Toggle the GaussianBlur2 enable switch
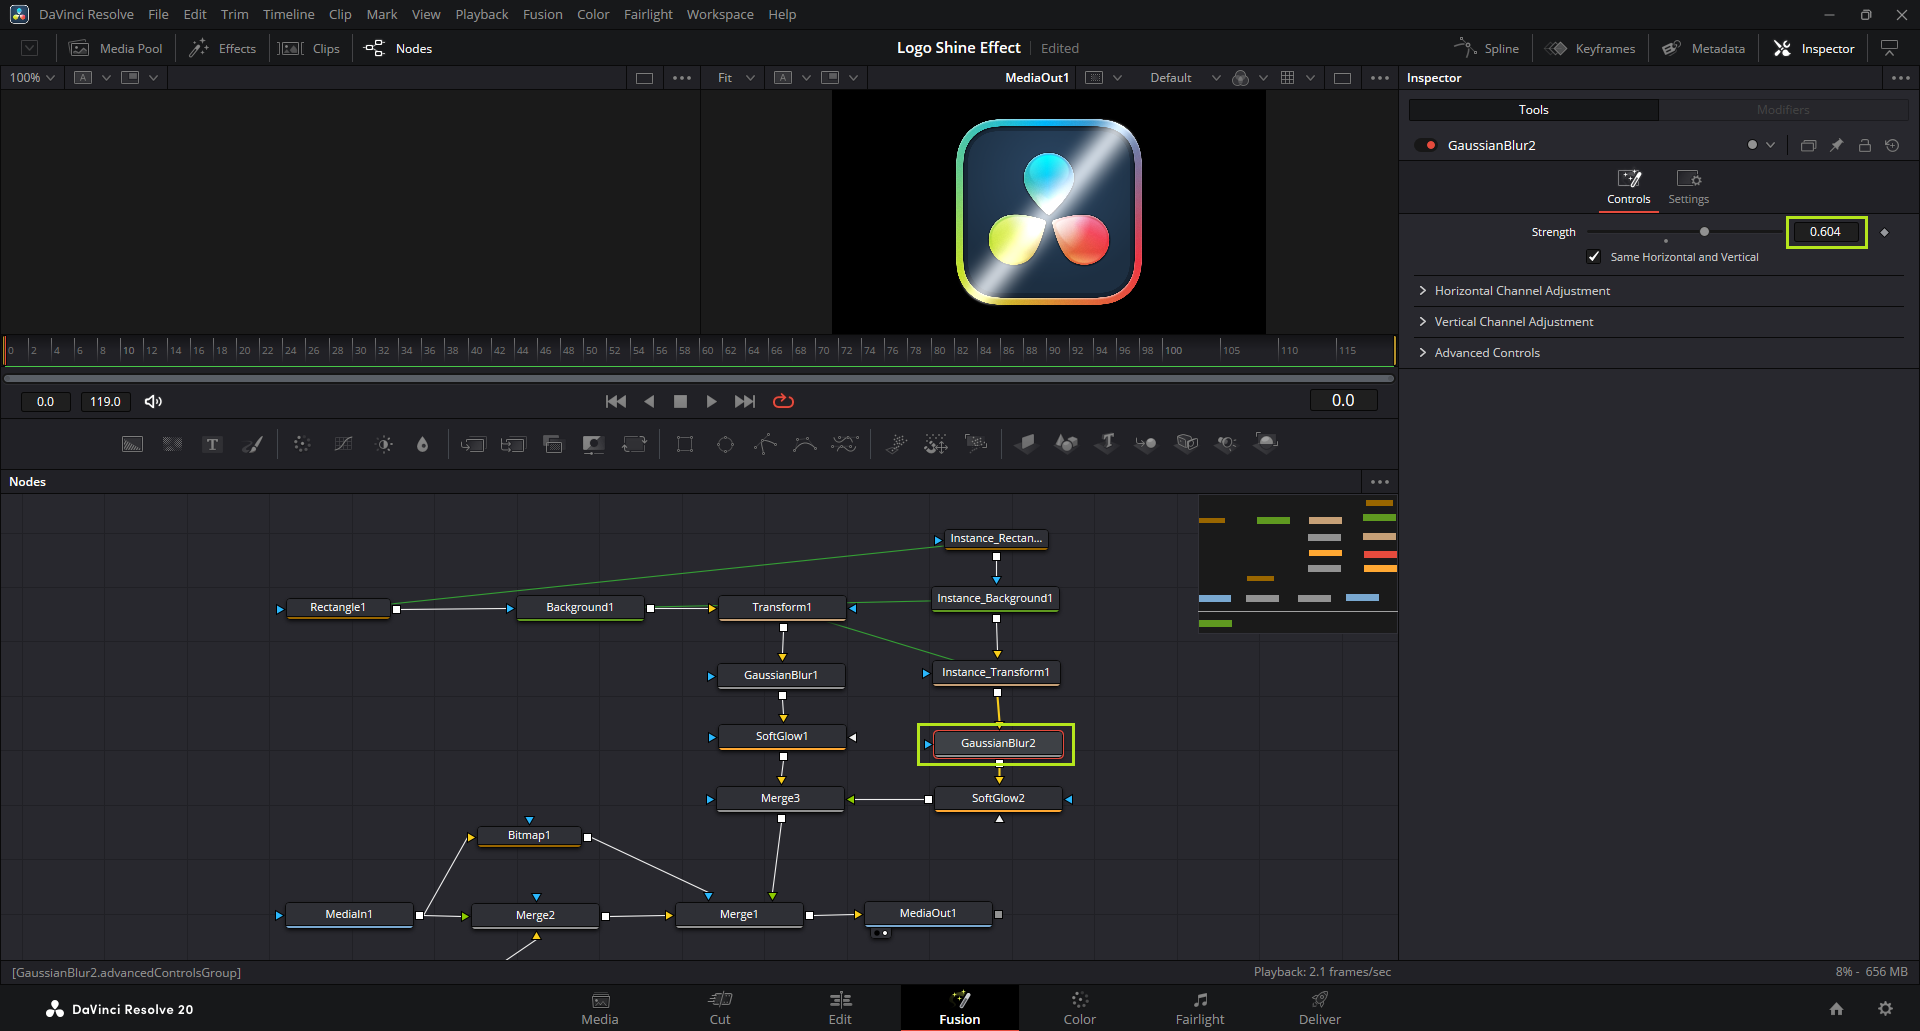Viewport: 1920px width, 1031px height. (x=1426, y=145)
